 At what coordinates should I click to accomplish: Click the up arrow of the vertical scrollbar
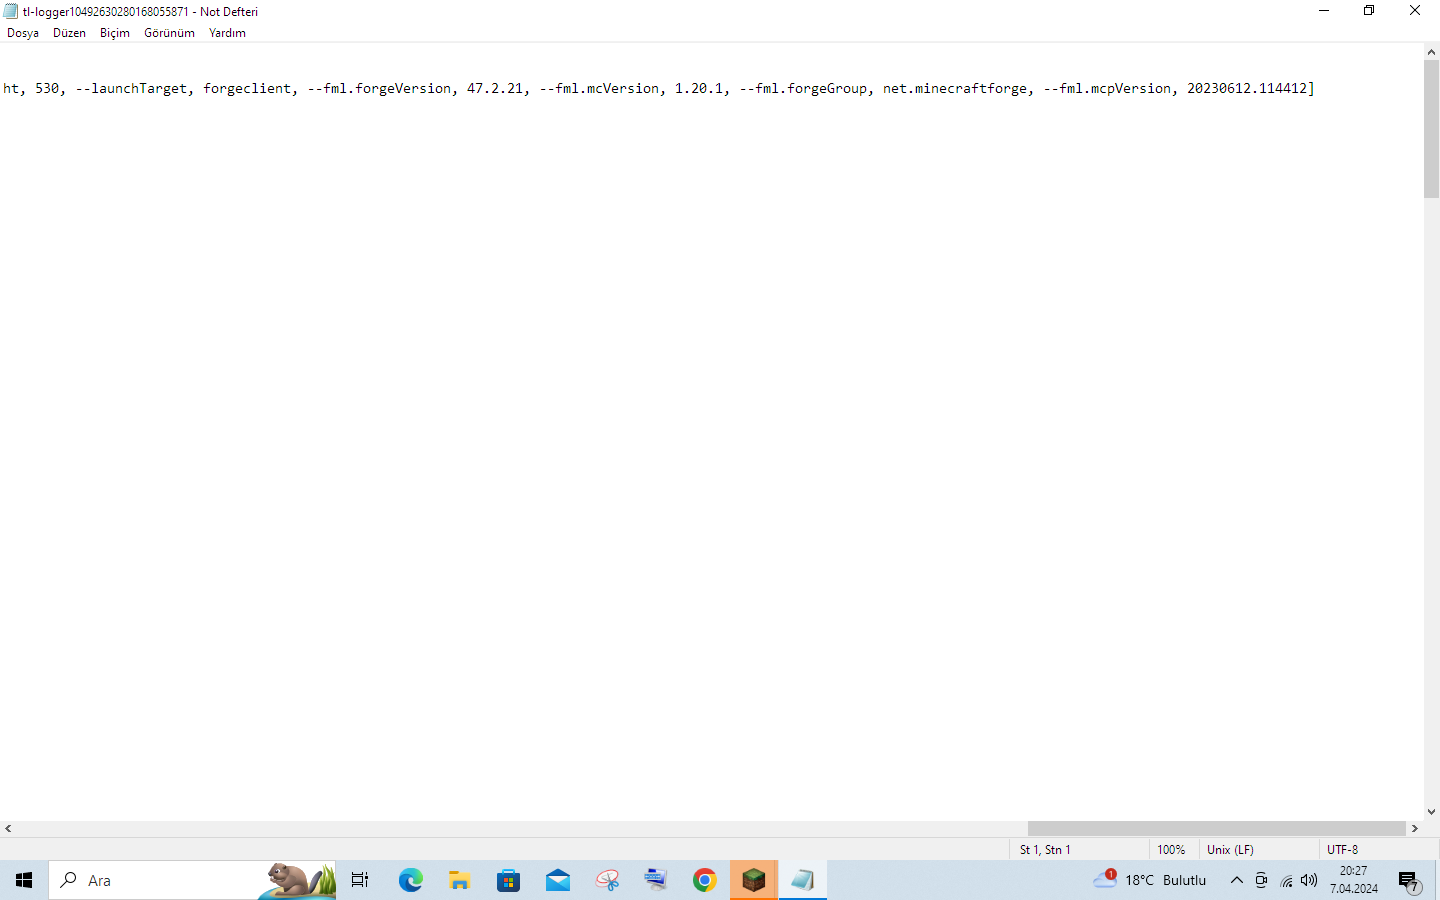click(x=1432, y=52)
